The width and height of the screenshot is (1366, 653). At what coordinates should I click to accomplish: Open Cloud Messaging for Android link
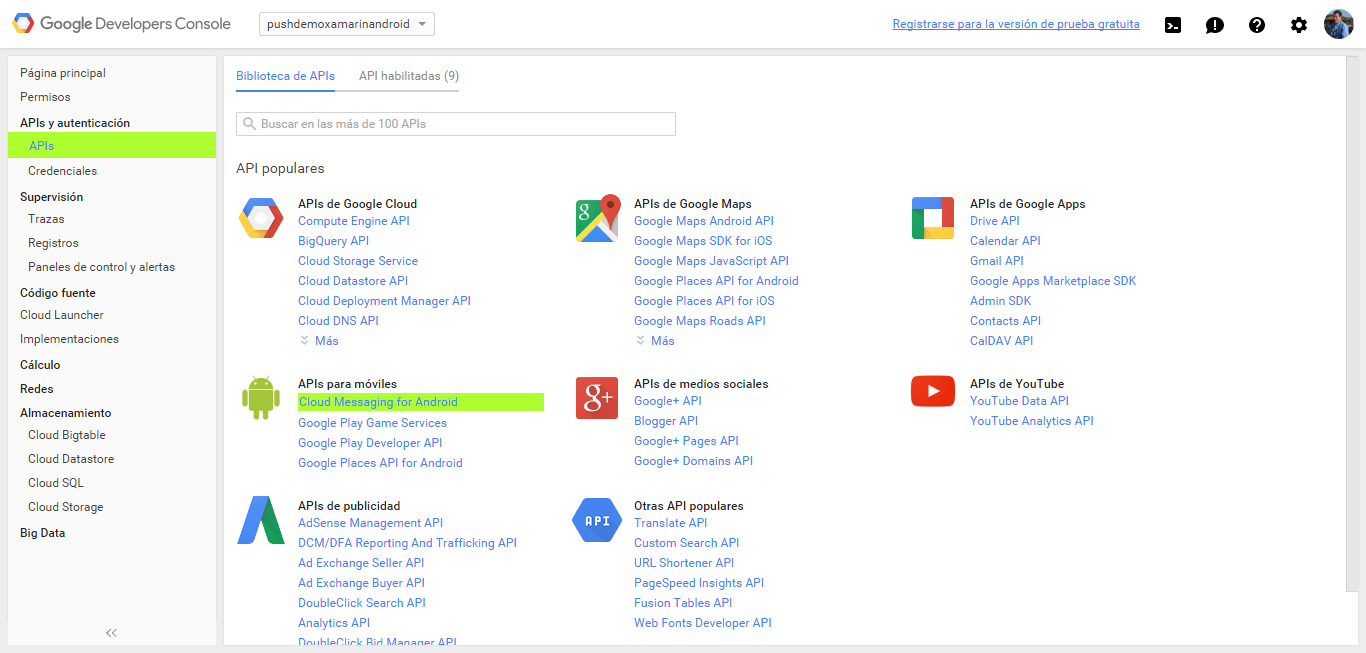[x=378, y=402]
